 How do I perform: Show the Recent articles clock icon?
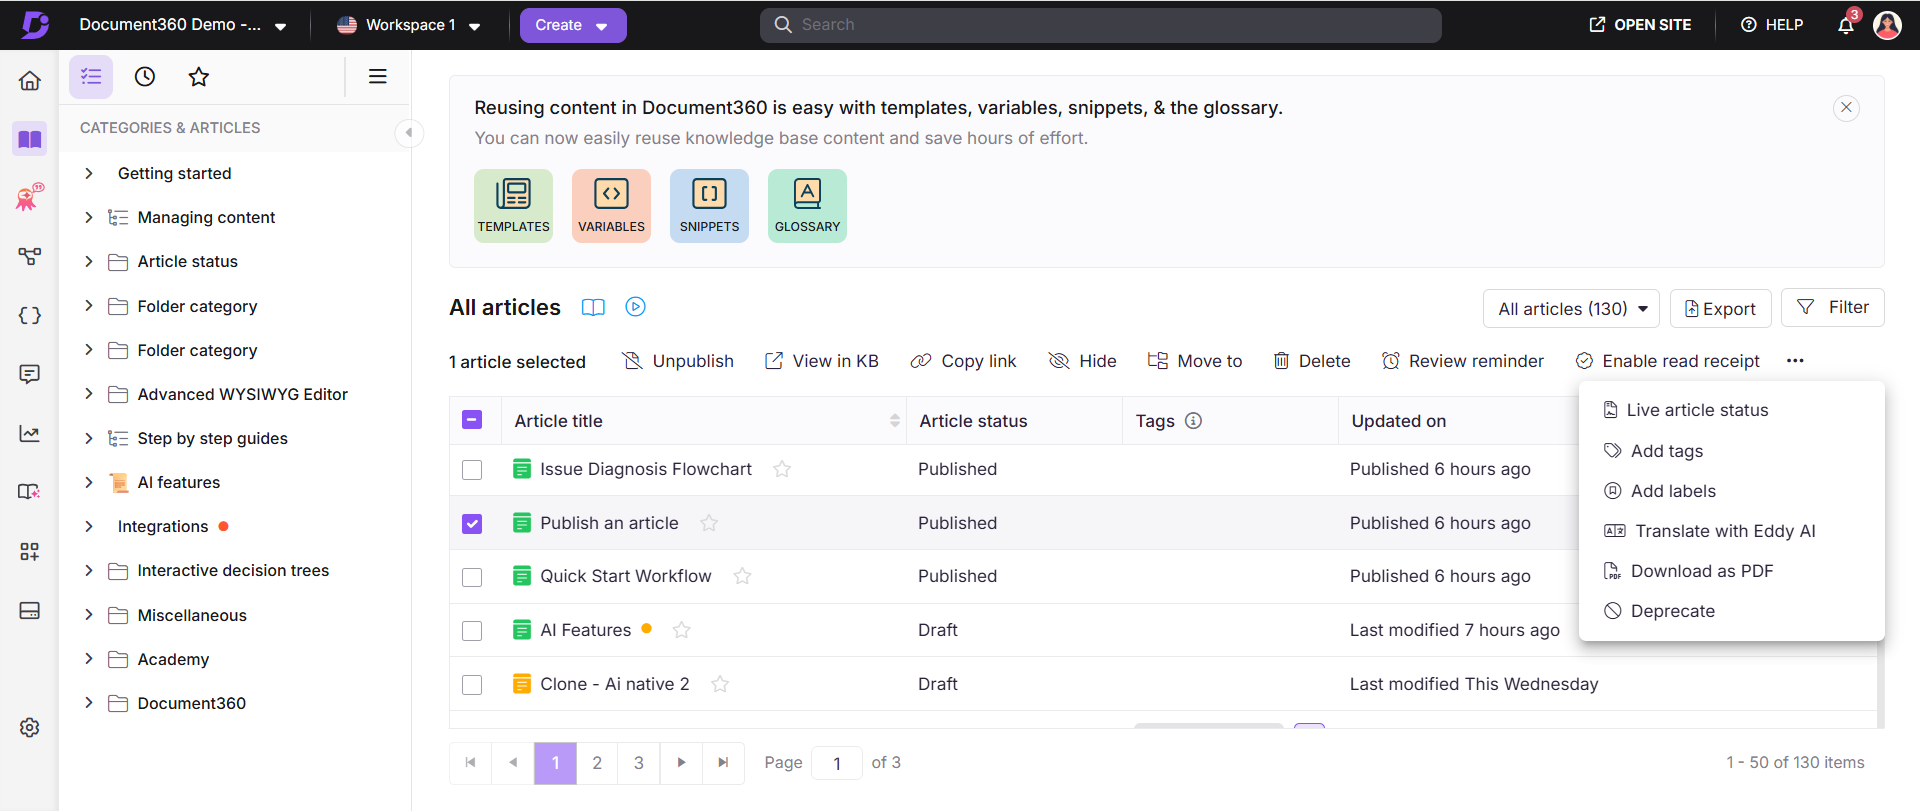[145, 77]
